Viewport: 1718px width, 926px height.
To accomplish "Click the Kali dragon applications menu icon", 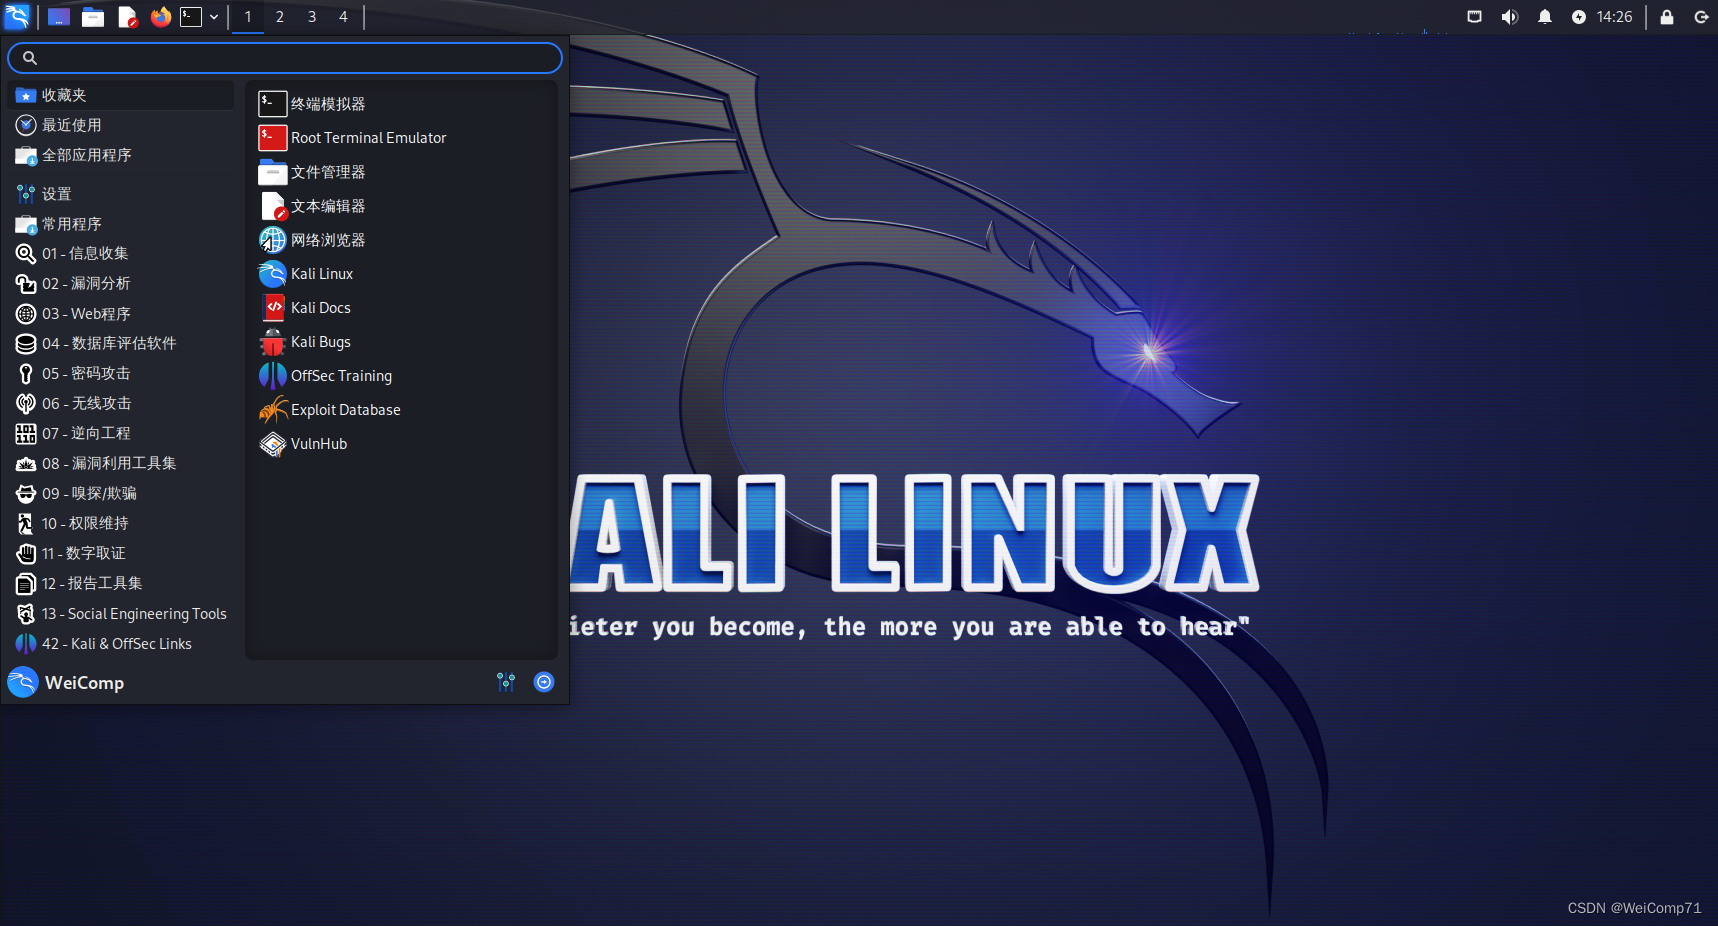I will pyautogui.click(x=17, y=16).
